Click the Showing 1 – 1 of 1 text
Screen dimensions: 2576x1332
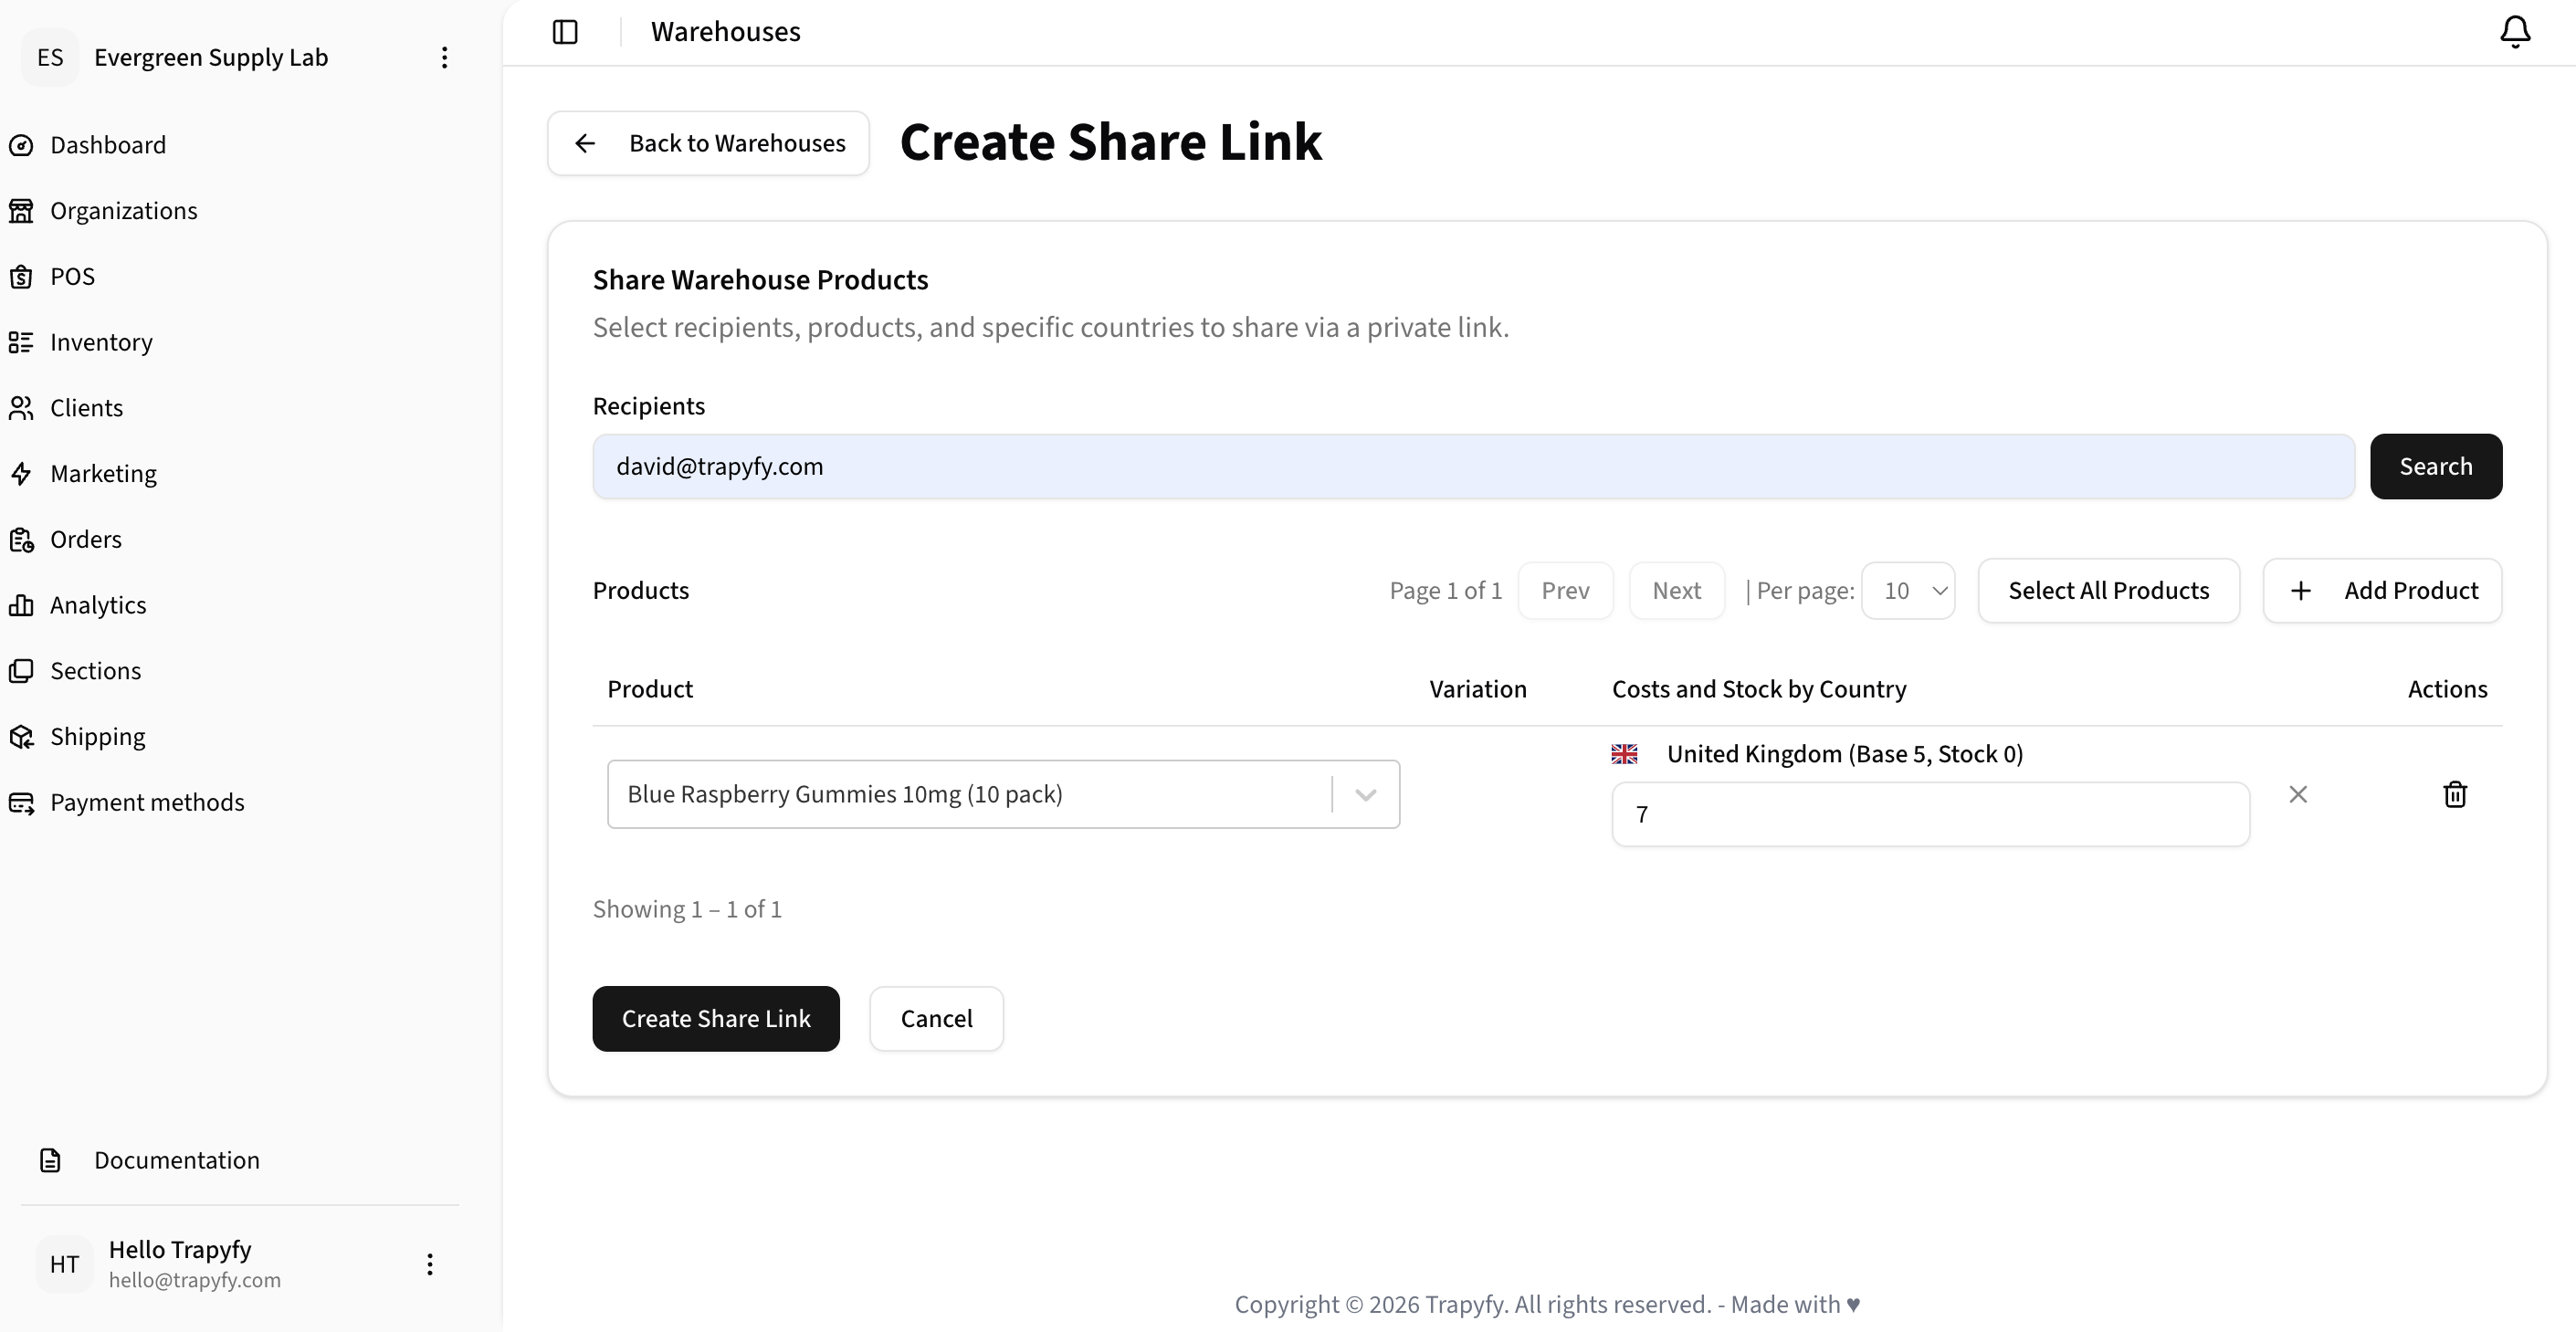[x=687, y=910]
